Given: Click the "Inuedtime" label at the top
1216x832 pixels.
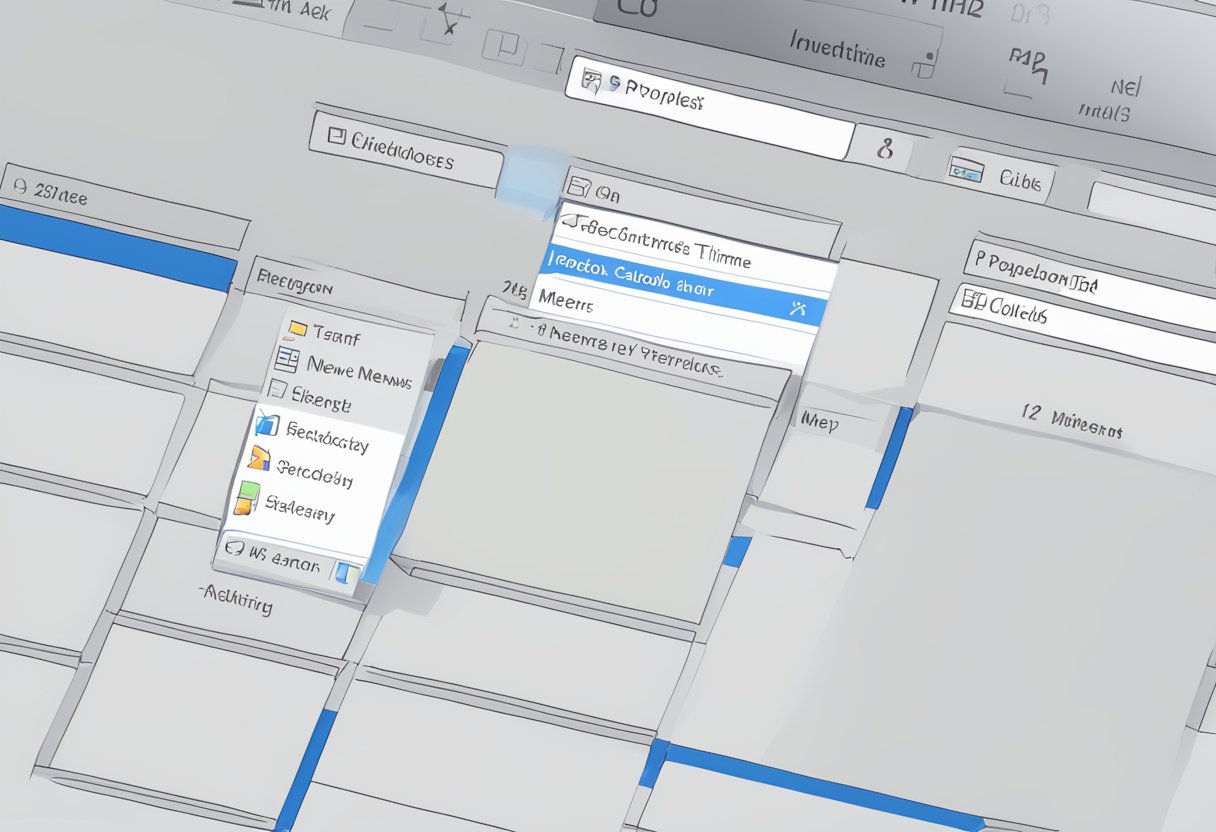Looking at the screenshot, I should [837, 51].
